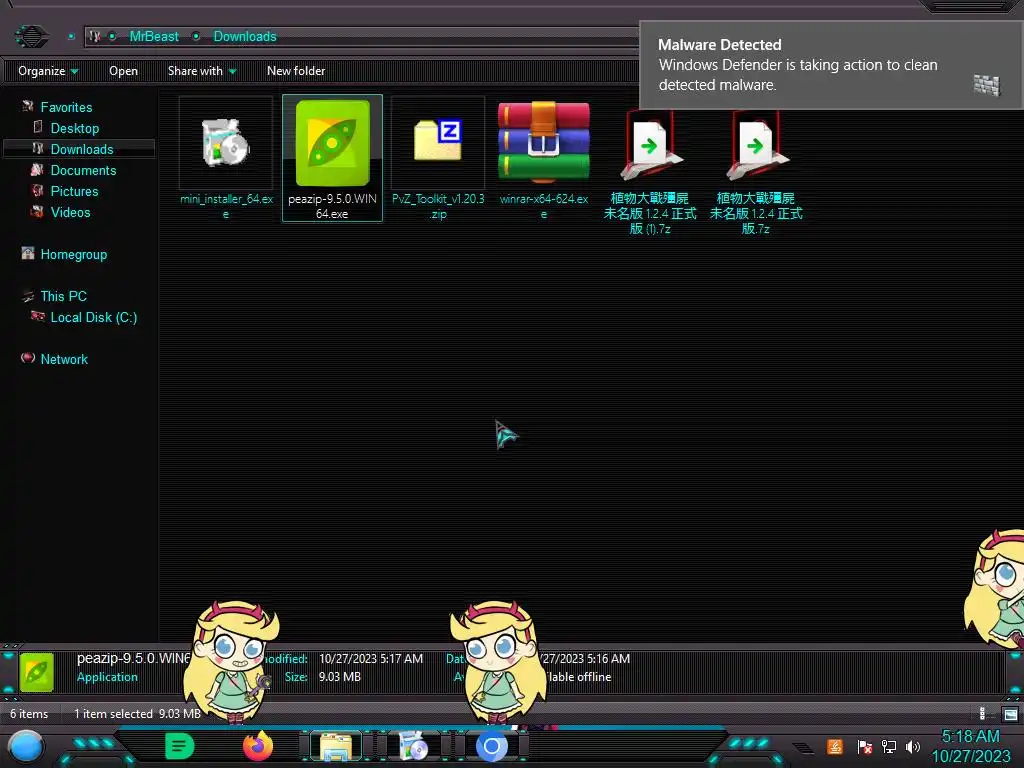The image size is (1024, 768).
Task: Launch Firefox from the taskbar
Action: (258, 746)
